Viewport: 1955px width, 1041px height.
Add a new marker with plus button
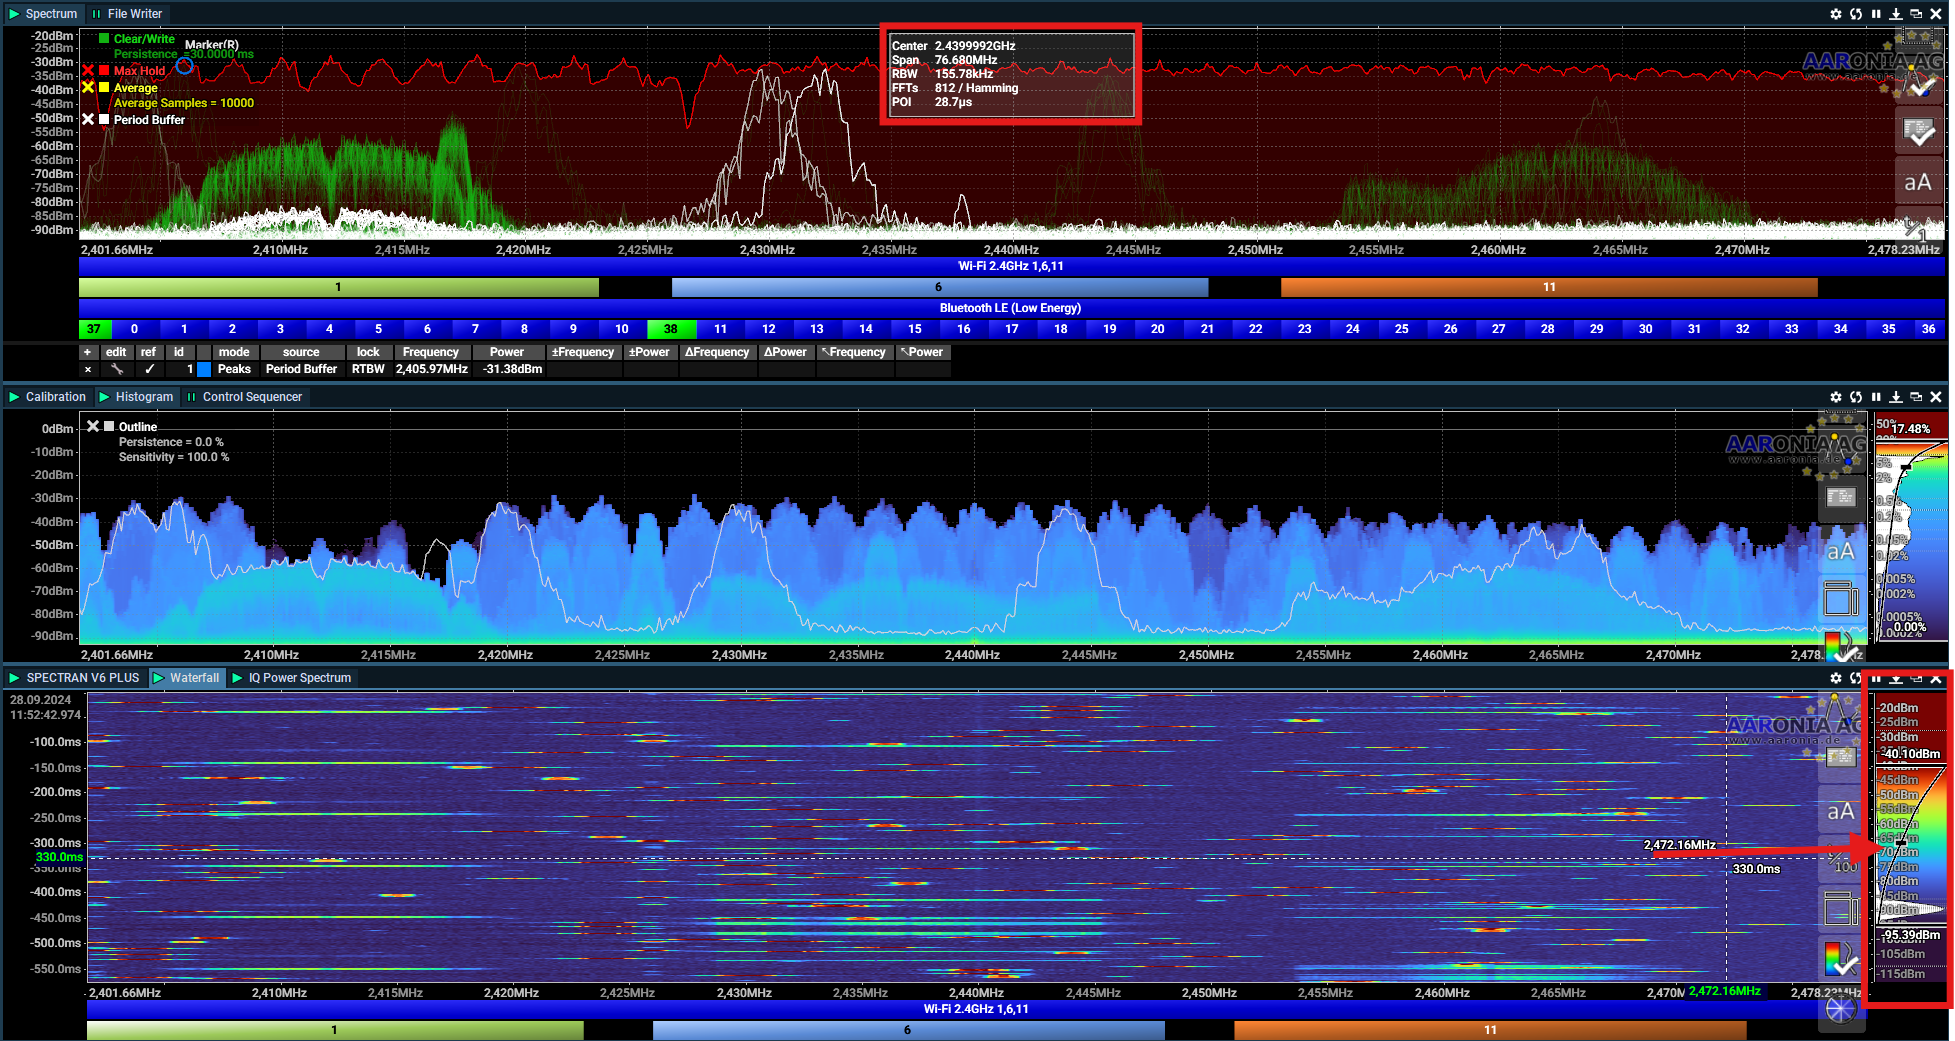[x=88, y=352]
